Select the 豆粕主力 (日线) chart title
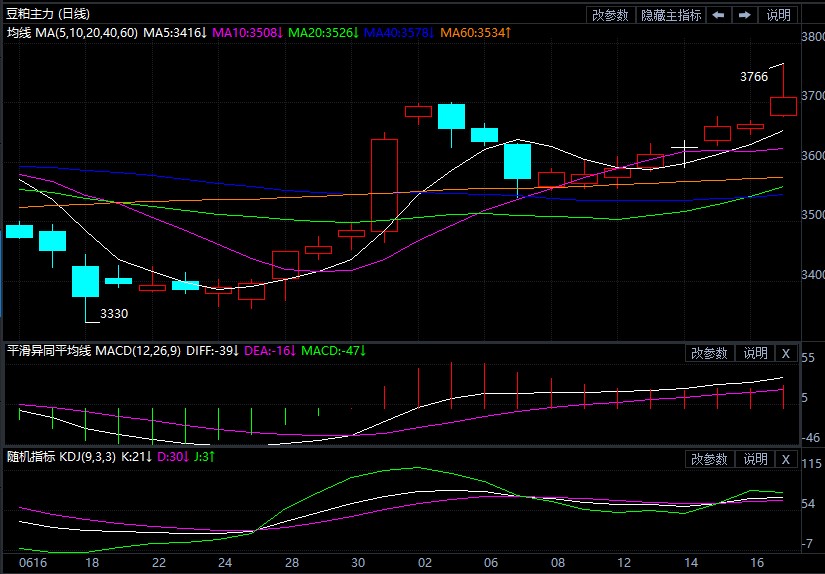Screen dimensions: 825x574 click(47, 13)
